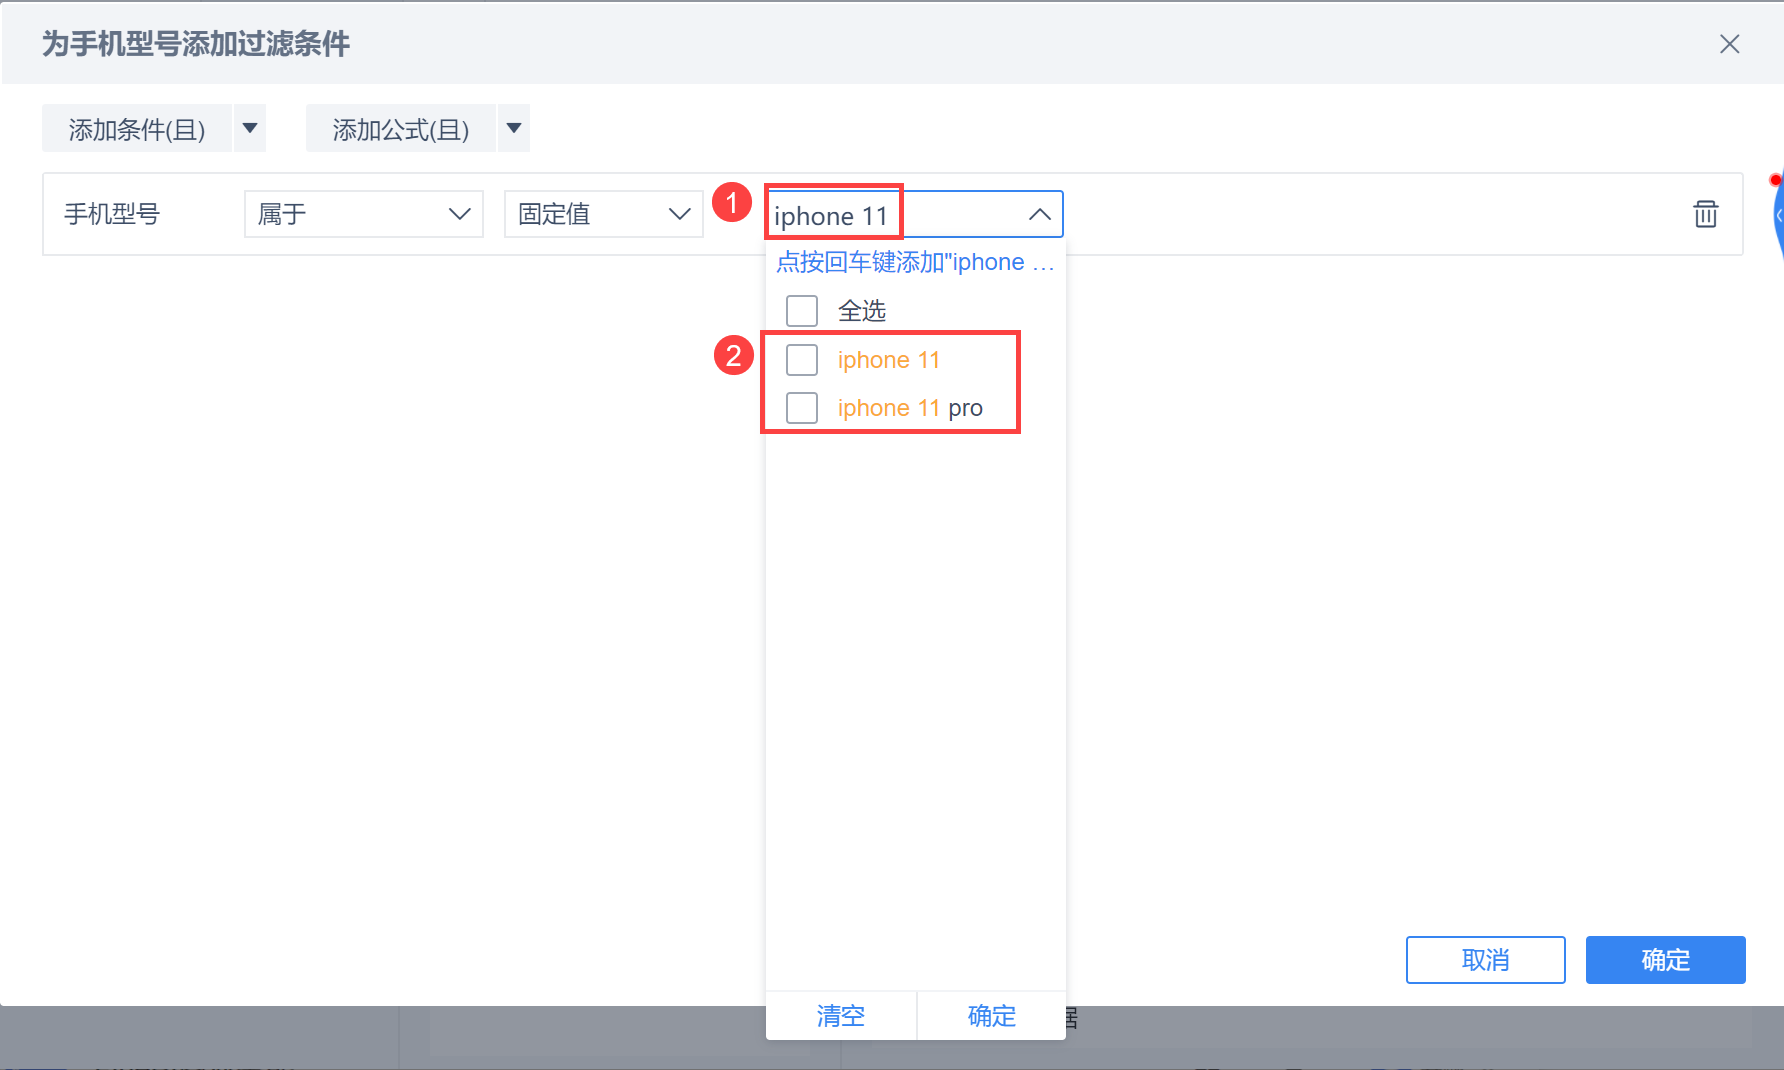Click 确定 in the dropdown footer

point(992,1016)
